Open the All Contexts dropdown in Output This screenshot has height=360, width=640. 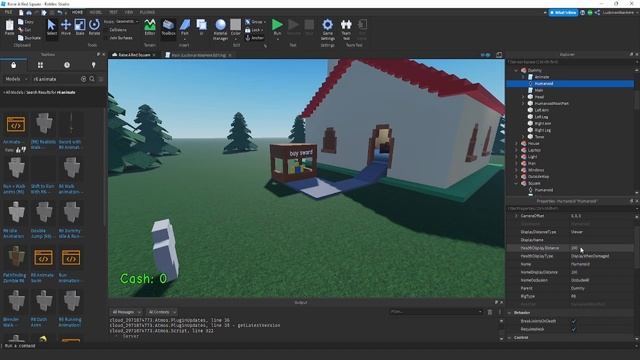point(162,312)
